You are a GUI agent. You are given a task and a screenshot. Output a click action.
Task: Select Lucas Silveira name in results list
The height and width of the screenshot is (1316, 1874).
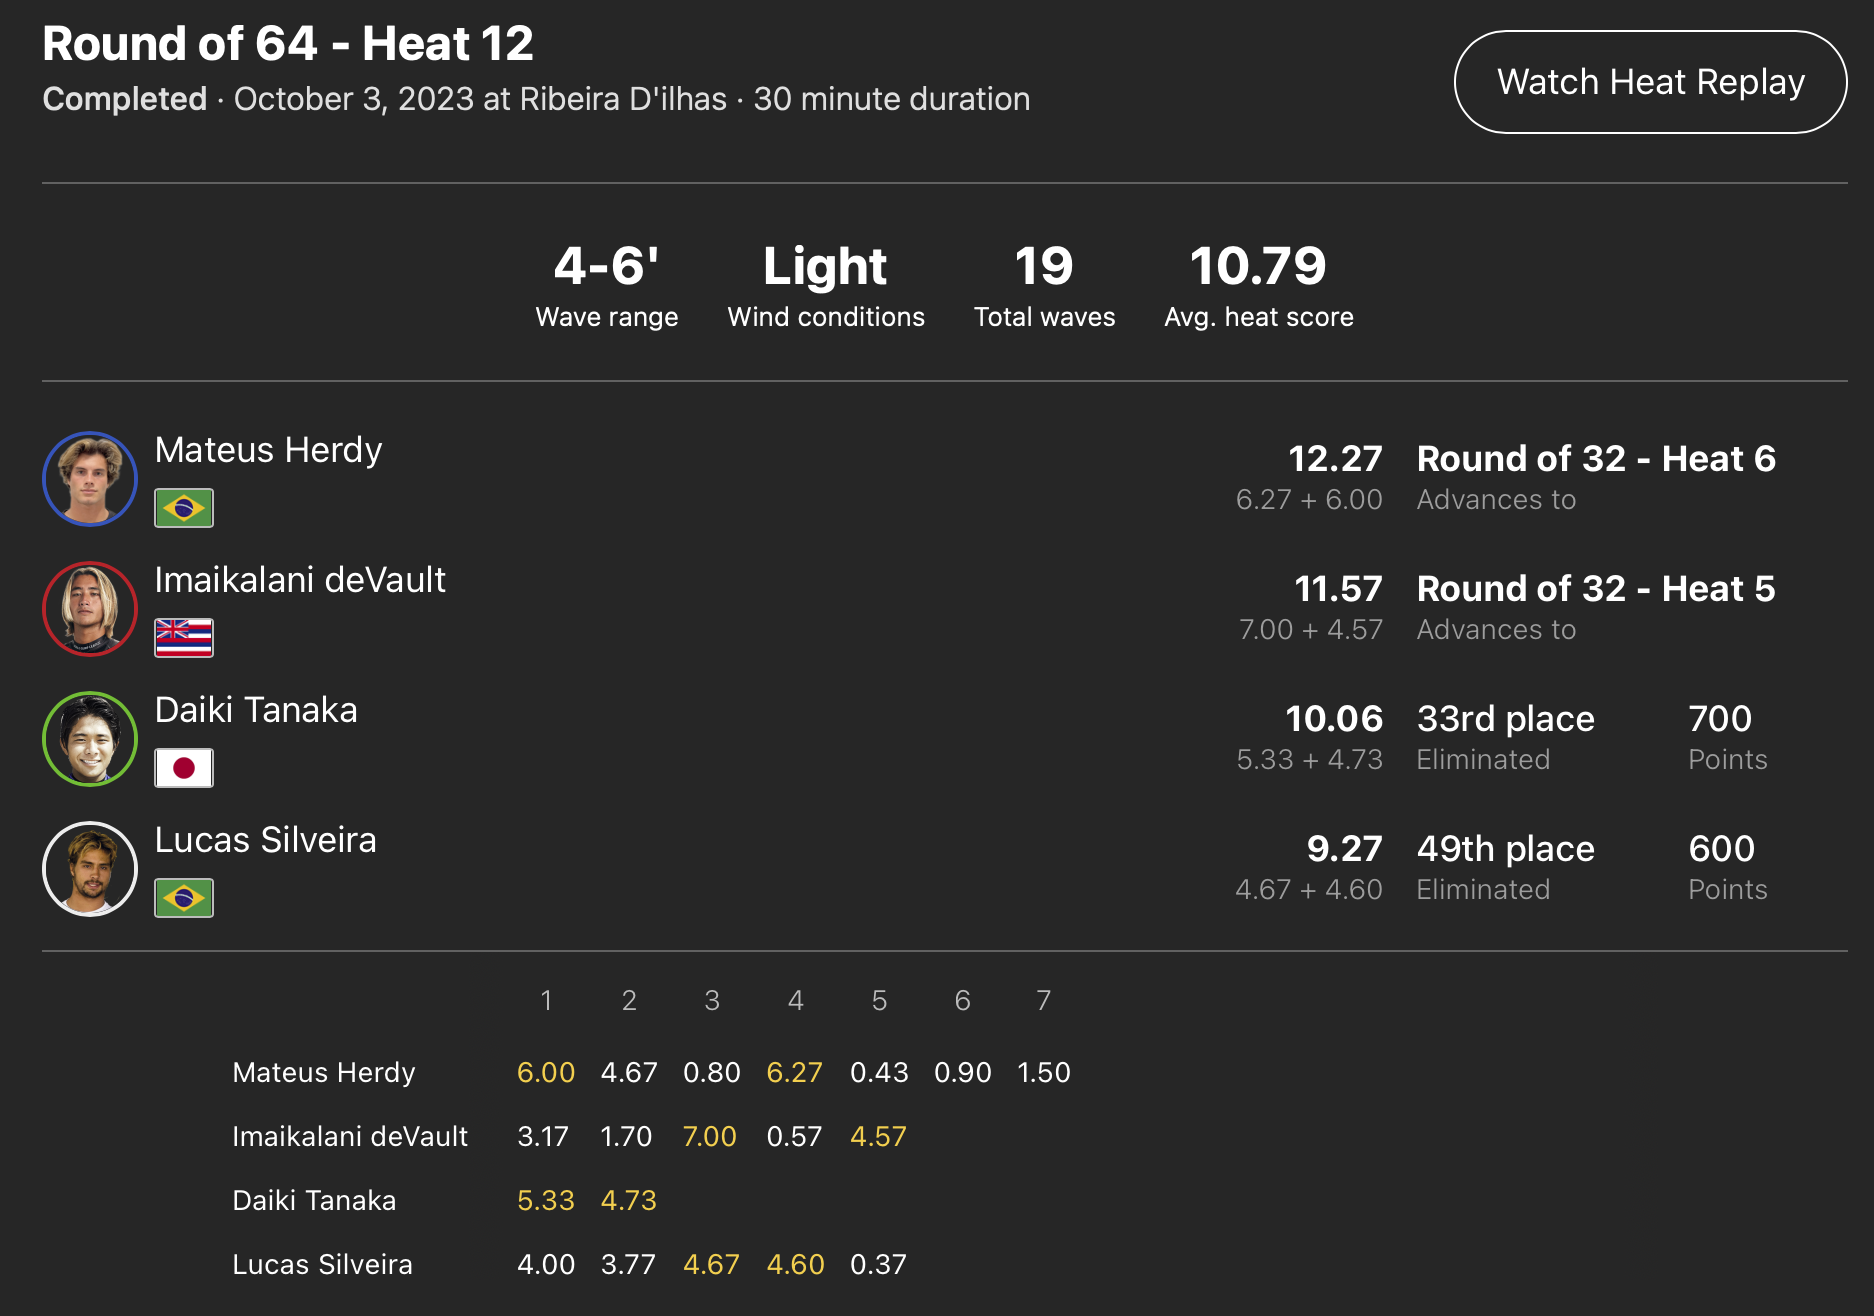(266, 840)
